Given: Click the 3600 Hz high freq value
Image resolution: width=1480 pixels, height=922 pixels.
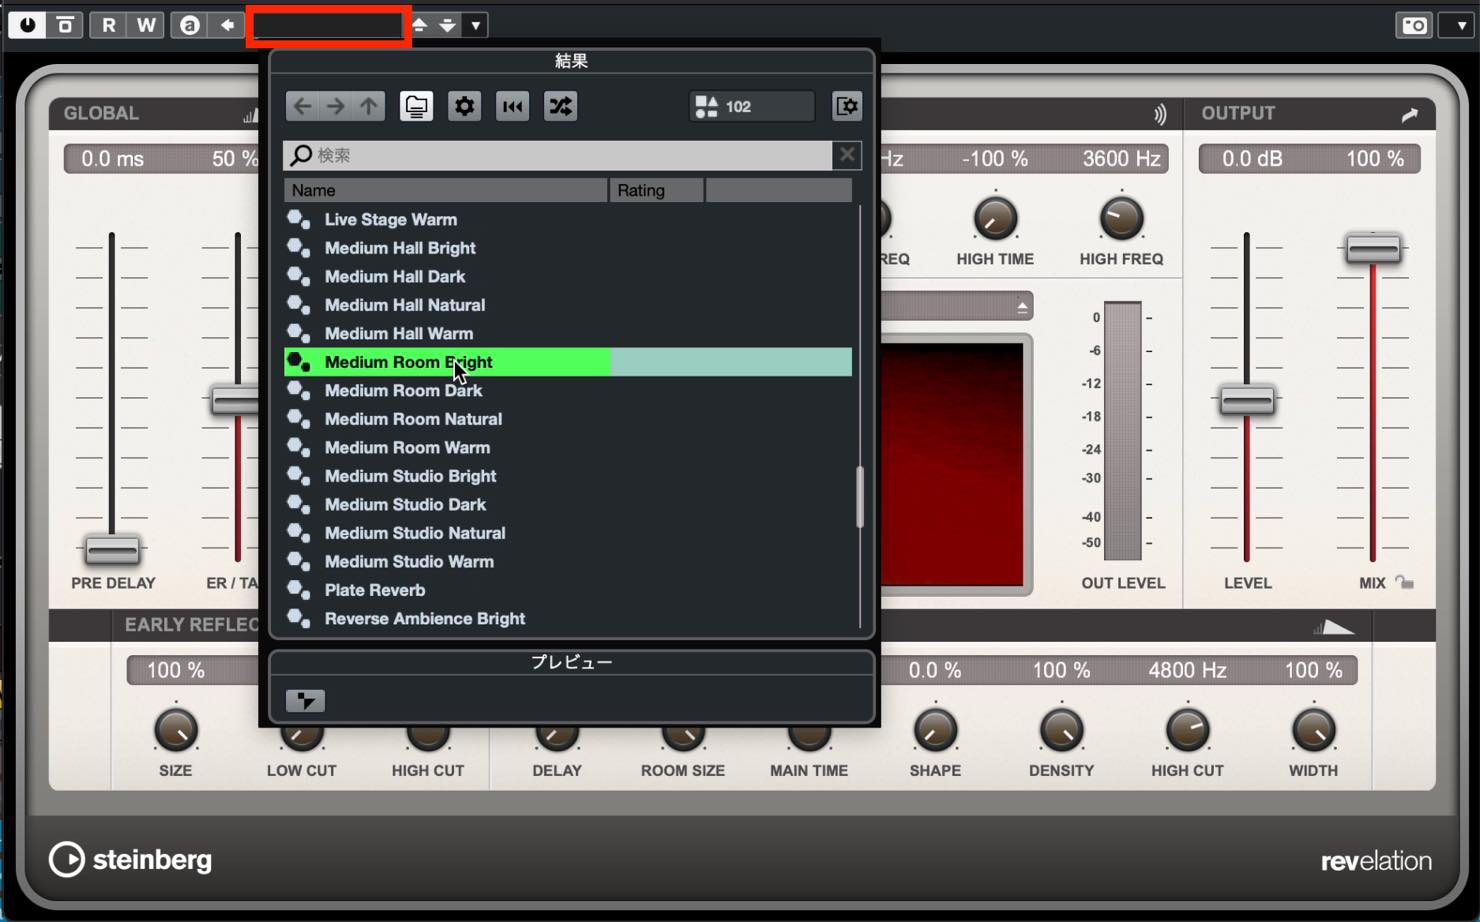Looking at the screenshot, I should 1121,159.
